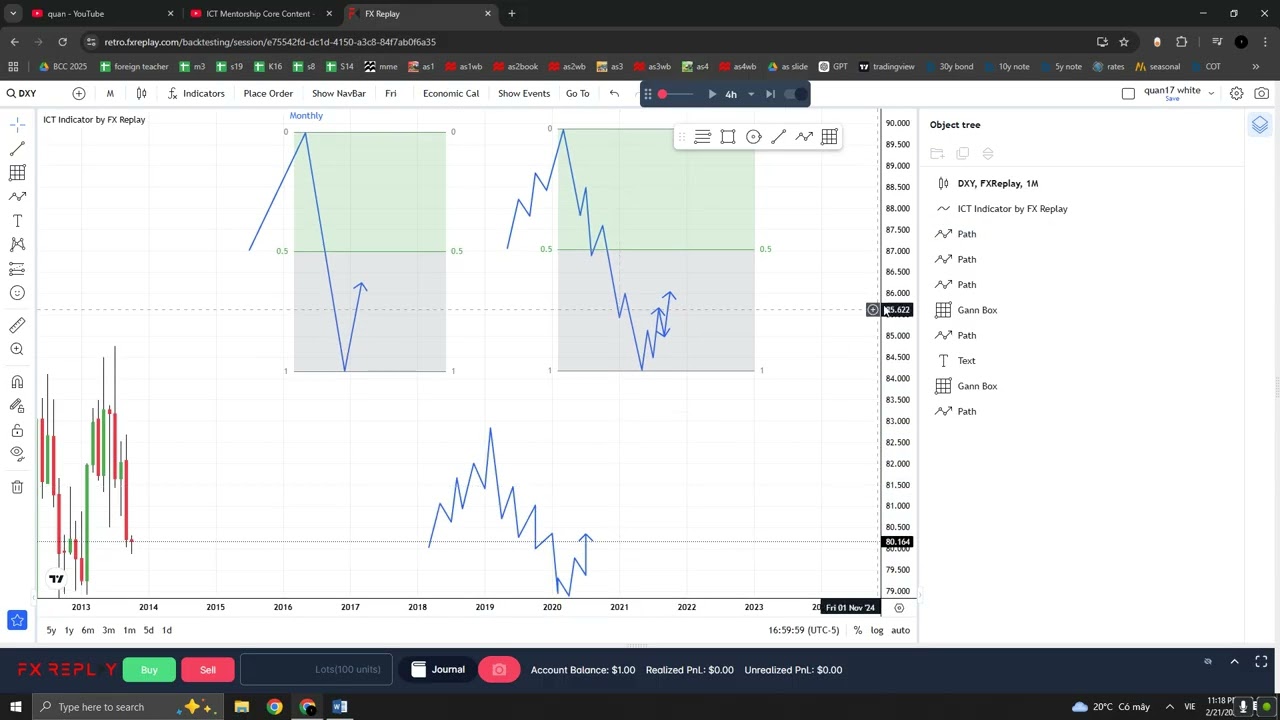This screenshot has width=1280, height=720.
Task: Open the Economic Cal menu item
Action: [x=451, y=93]
